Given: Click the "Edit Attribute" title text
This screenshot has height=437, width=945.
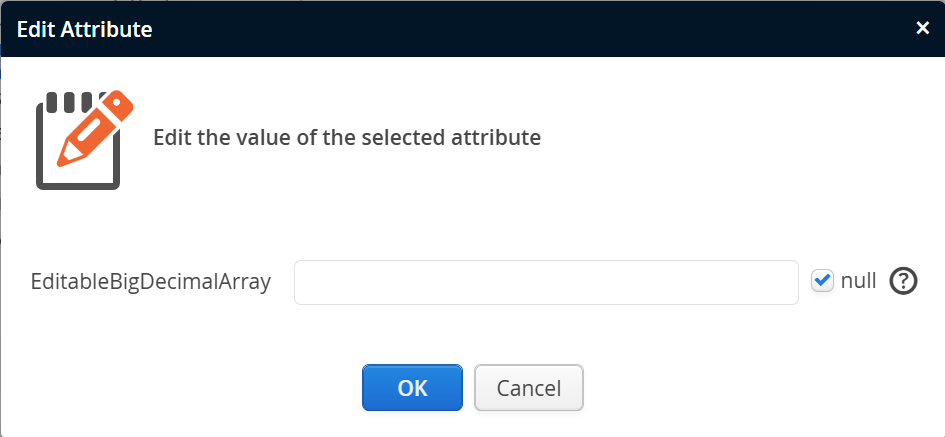Looking at the screenshot, I should 84,29.
